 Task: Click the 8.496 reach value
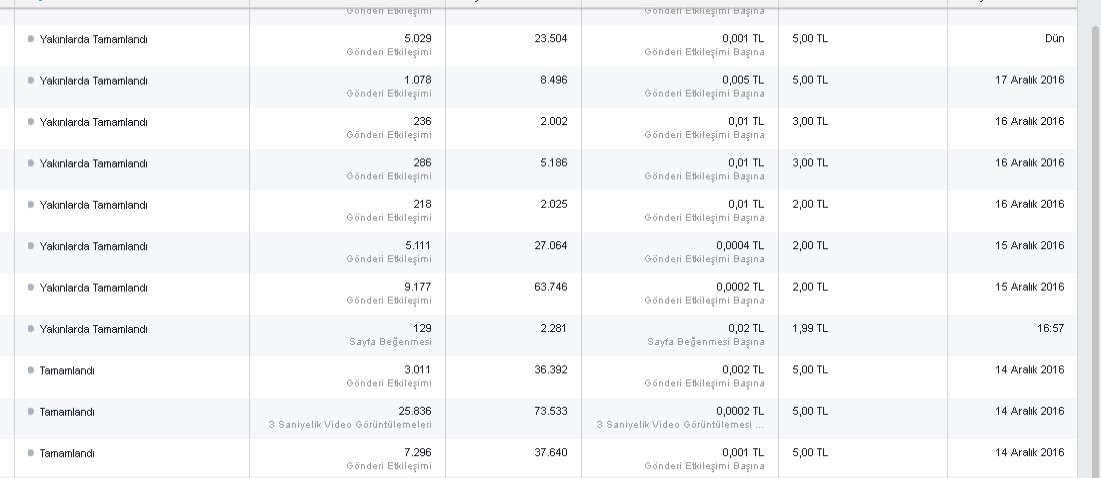point(553,80)
